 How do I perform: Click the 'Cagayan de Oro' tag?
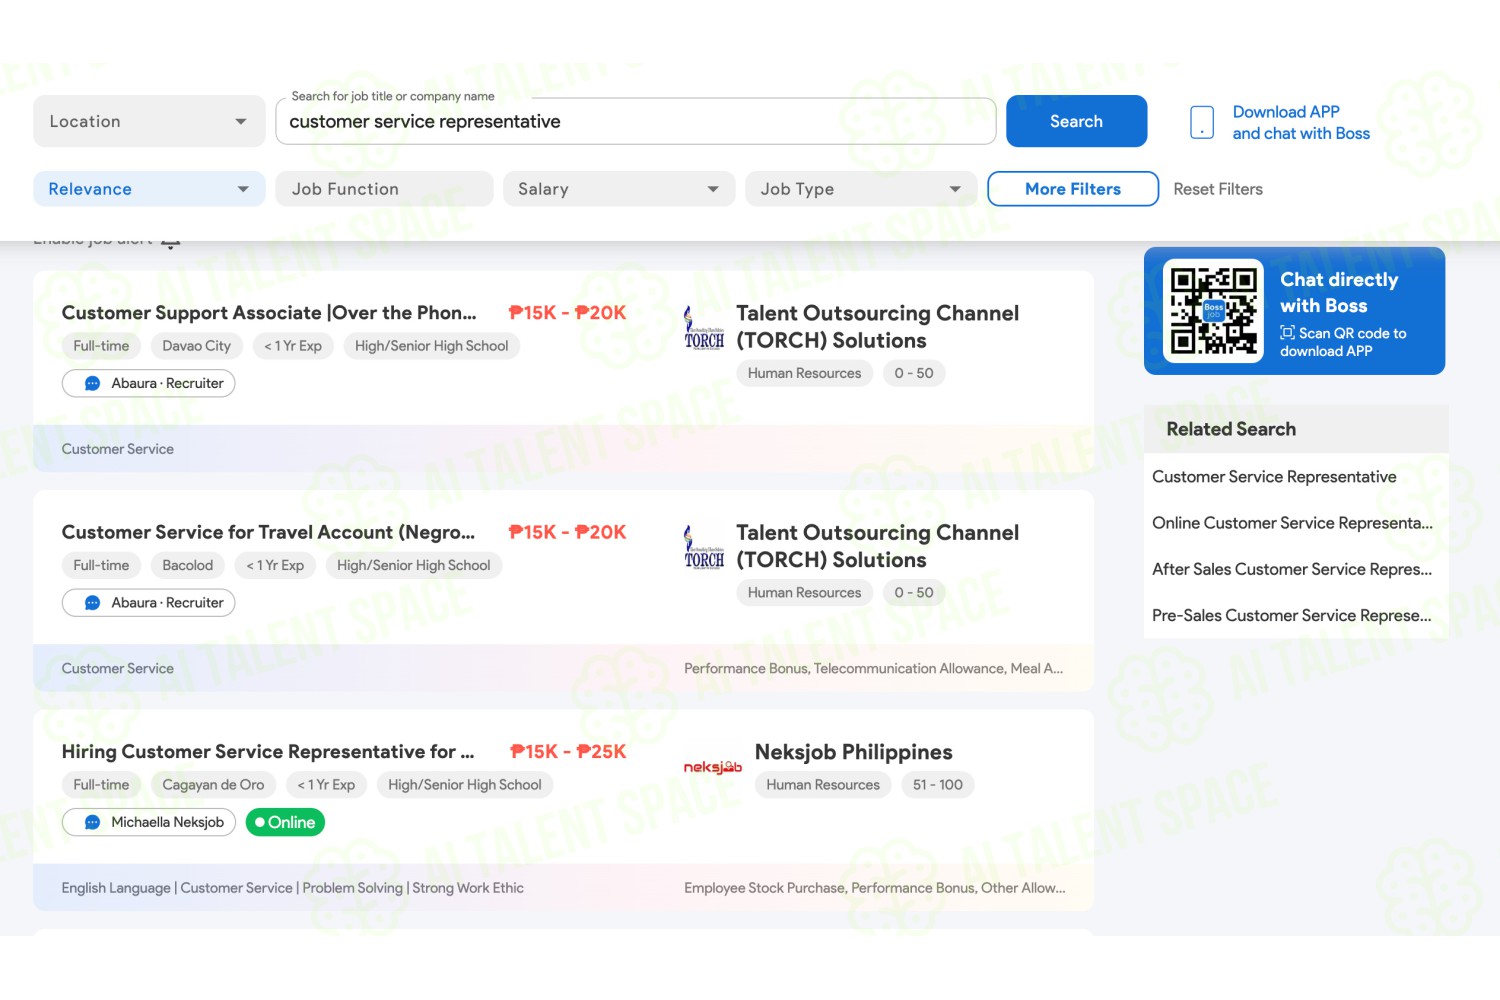pos(213,785)
